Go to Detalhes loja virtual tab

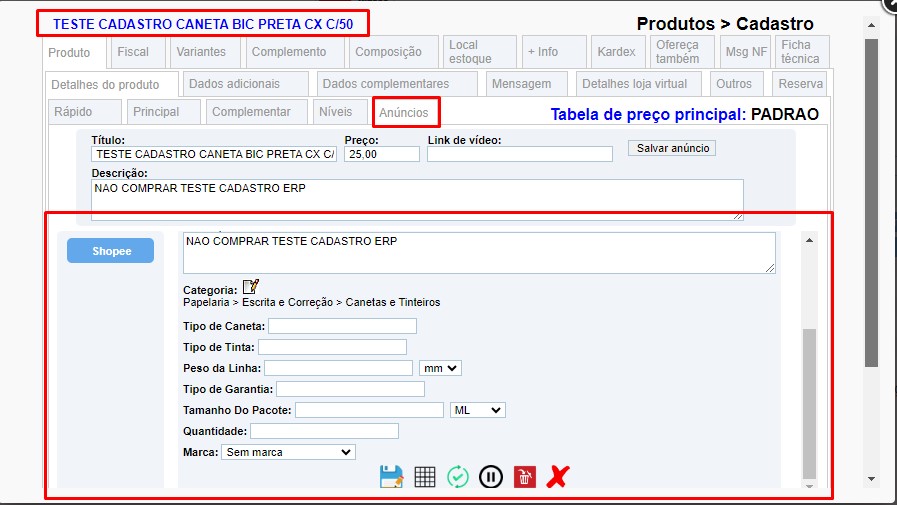point(638,84)
